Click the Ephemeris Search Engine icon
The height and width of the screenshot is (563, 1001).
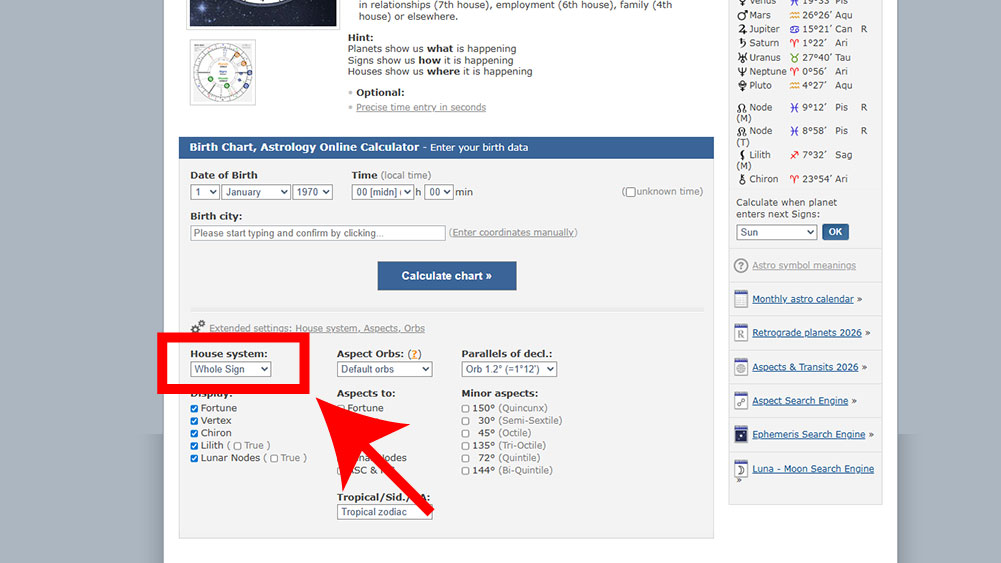[741, 435]
